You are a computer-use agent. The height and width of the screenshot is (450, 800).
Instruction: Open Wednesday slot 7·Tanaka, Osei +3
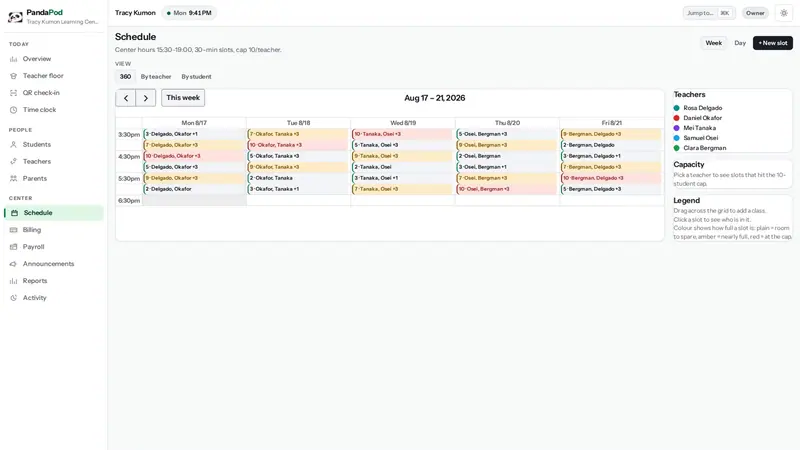pos(403,189)
